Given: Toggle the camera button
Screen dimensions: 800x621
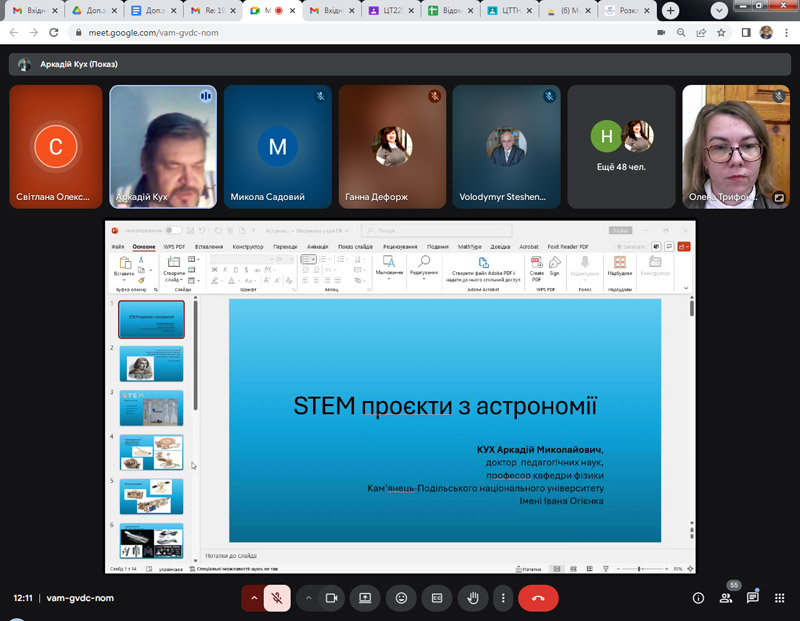Looking at the screenshot, I should pos(331,598).
